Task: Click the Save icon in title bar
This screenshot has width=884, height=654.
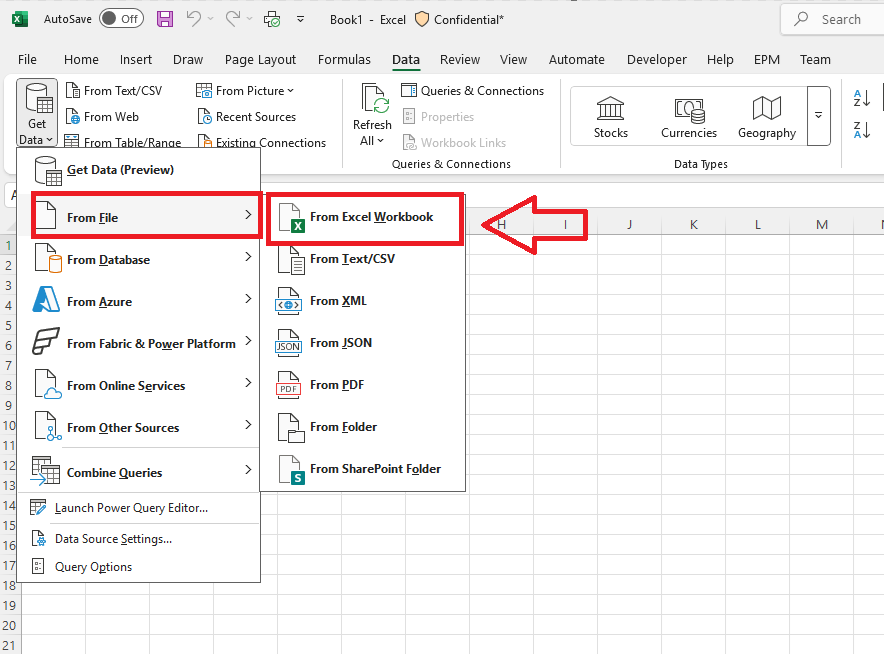Action: click(x=165, y=19)
